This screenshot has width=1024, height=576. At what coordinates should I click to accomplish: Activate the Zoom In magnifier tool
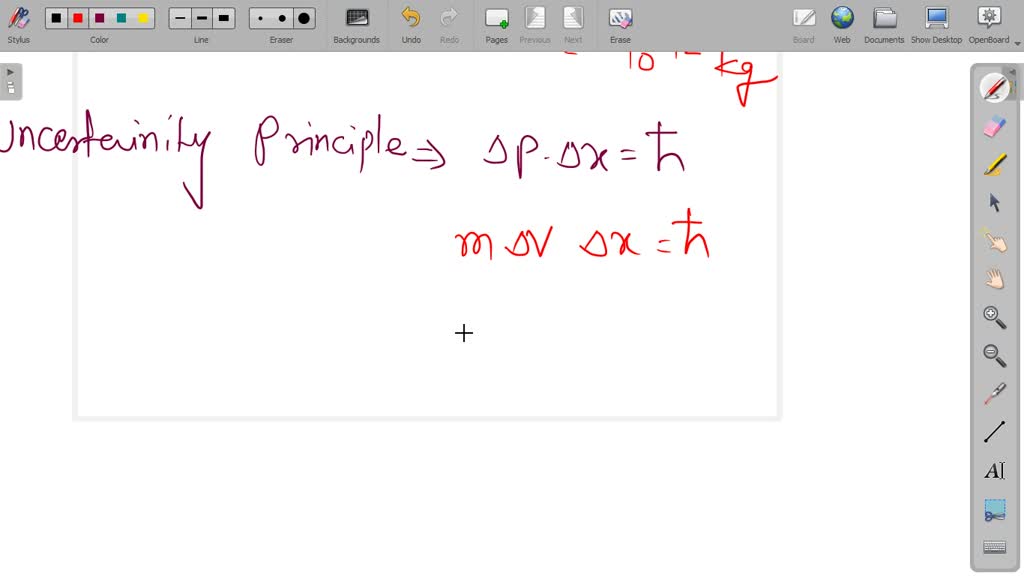(x=993, y=317)
